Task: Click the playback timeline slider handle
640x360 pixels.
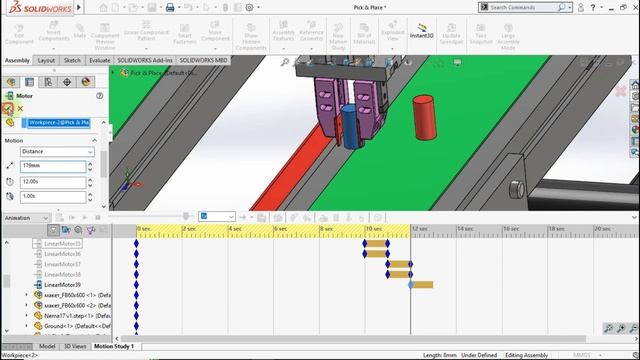Action: [186, 216]
